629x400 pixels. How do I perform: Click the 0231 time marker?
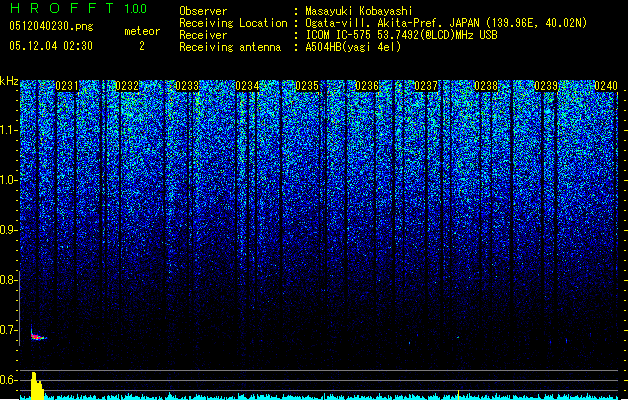[x=67, y=86]
